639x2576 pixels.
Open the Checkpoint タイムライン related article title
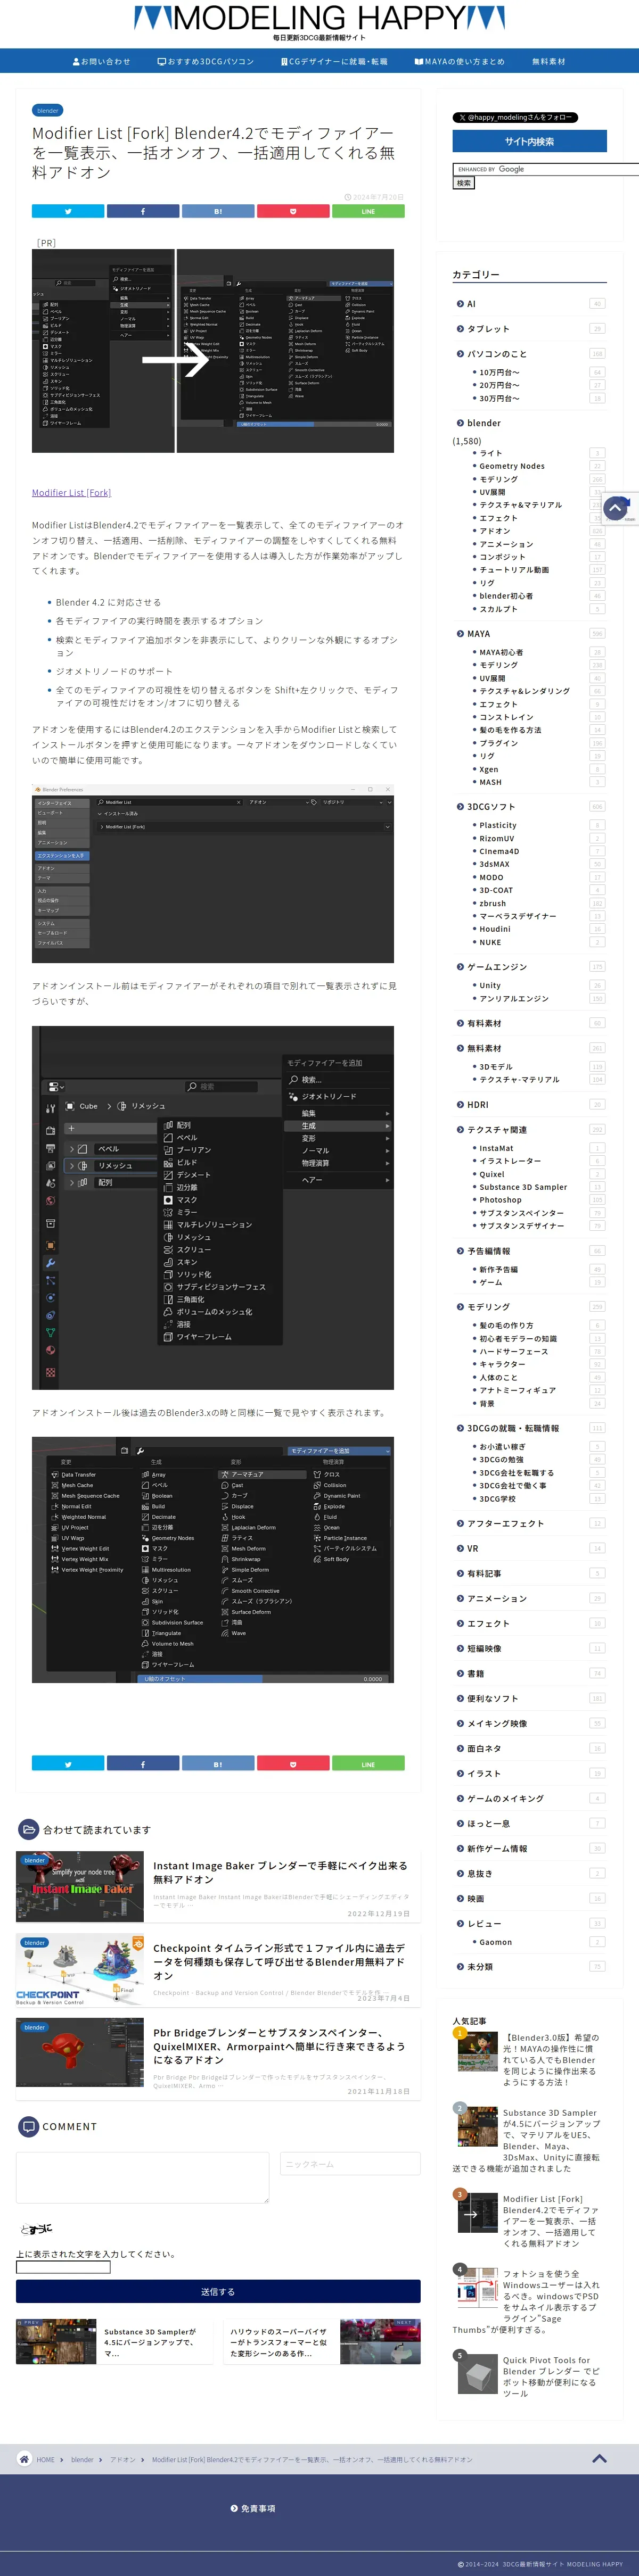pyautogui.click(x=279, y=1961)
